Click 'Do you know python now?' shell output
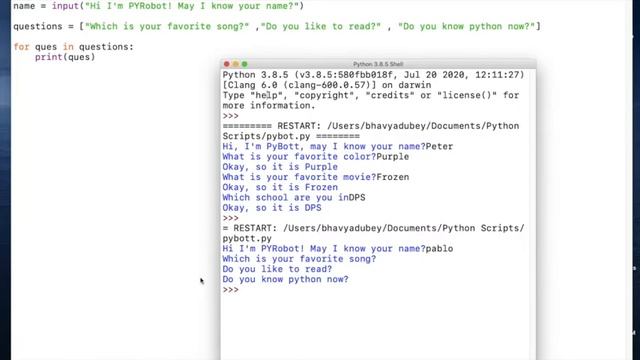The width and height of the screenshot is (640, 360). (x=285, y=279)
